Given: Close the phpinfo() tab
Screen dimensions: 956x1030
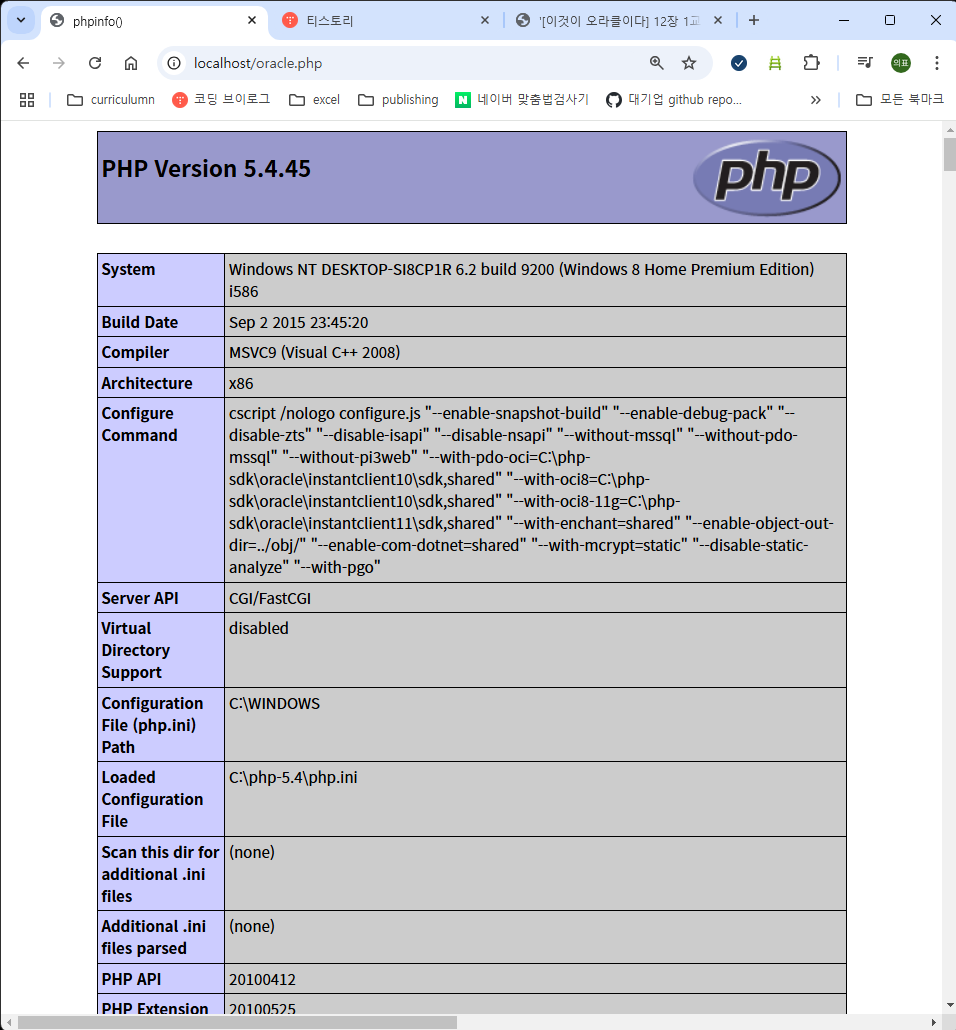Looking at the screenshot, I should 252,21.
